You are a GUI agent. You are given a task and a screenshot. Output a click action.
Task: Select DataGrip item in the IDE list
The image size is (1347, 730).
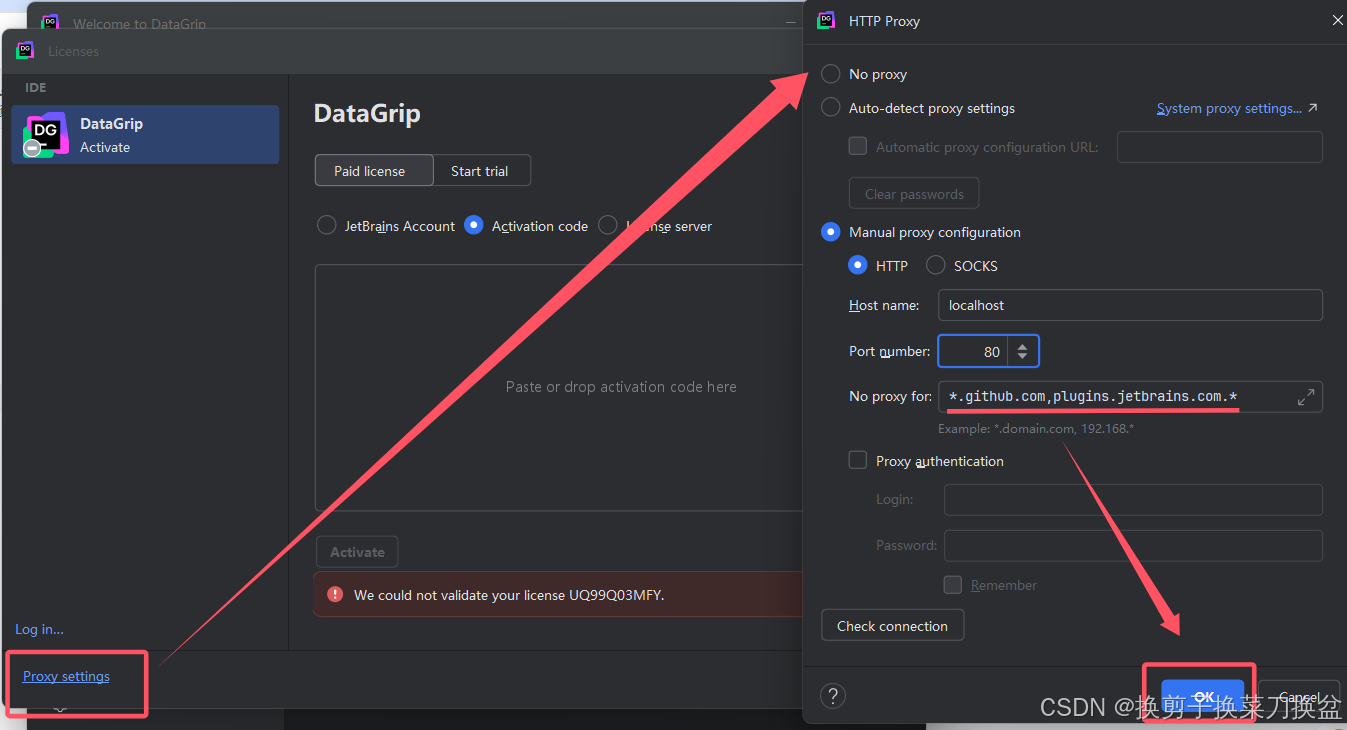coord(145,135)
